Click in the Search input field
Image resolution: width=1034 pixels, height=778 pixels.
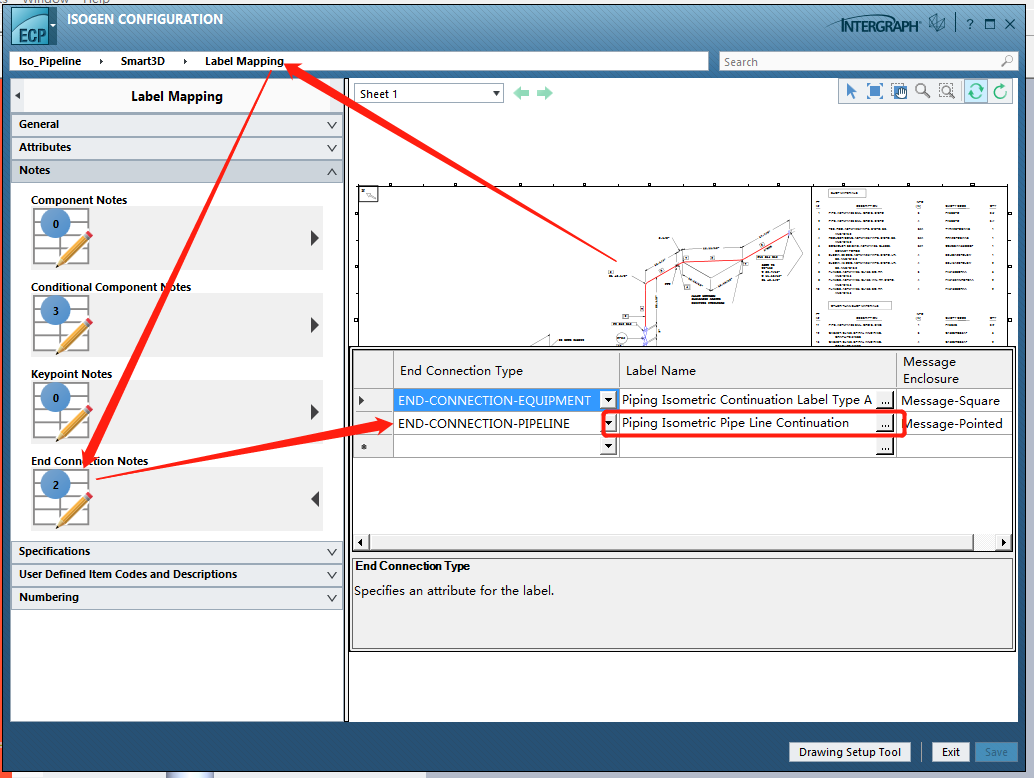[861, 62]
